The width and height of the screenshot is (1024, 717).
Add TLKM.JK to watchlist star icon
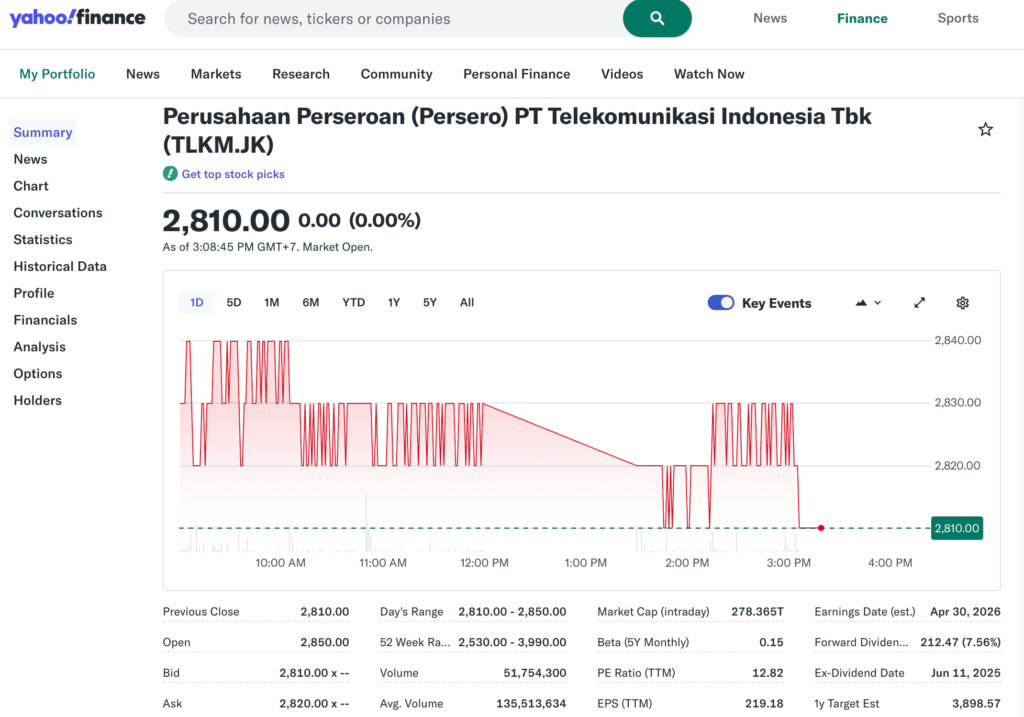985,129
